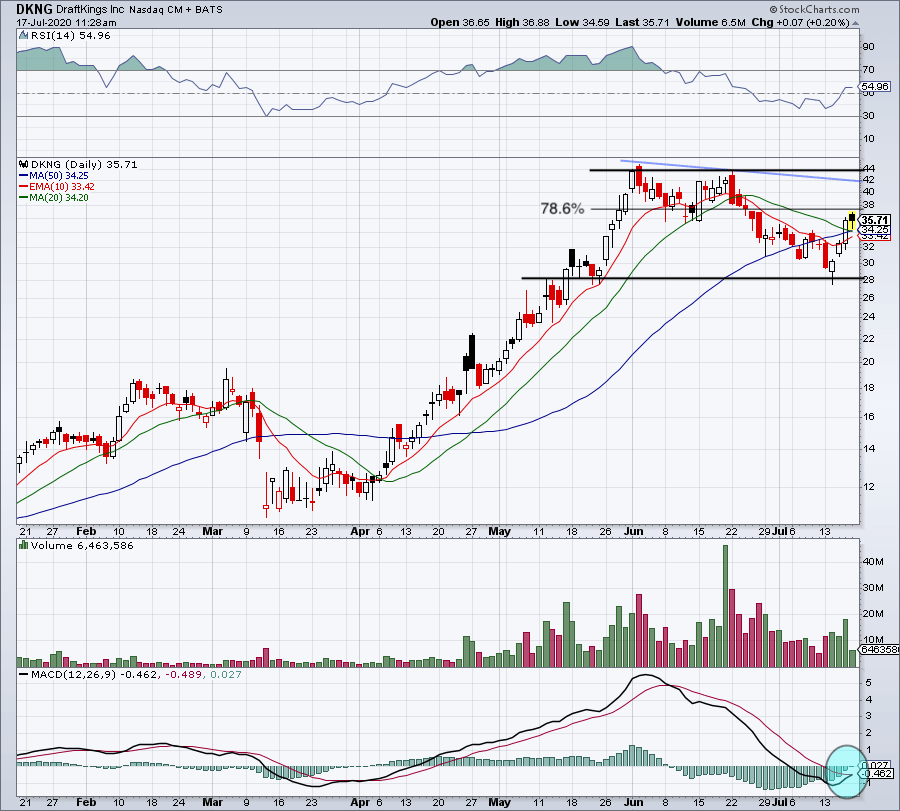Click the boxed 35.71 last price tag
The image size is (900, 811).
pyautogui.click(x=875, y=220)
